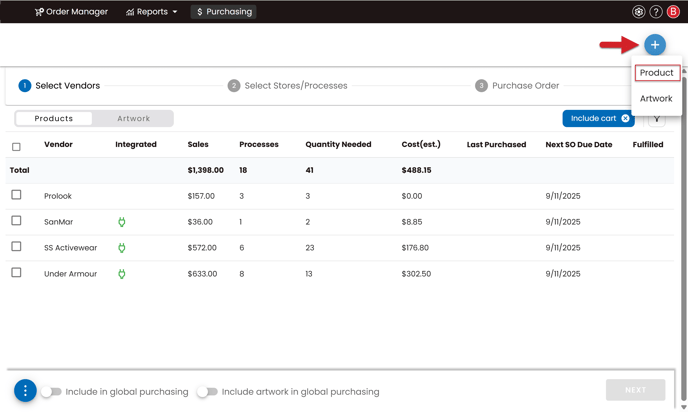688x416 pixels.
Task: Open the Purchasing page in navbar
Action: click(x=223, y=12)
